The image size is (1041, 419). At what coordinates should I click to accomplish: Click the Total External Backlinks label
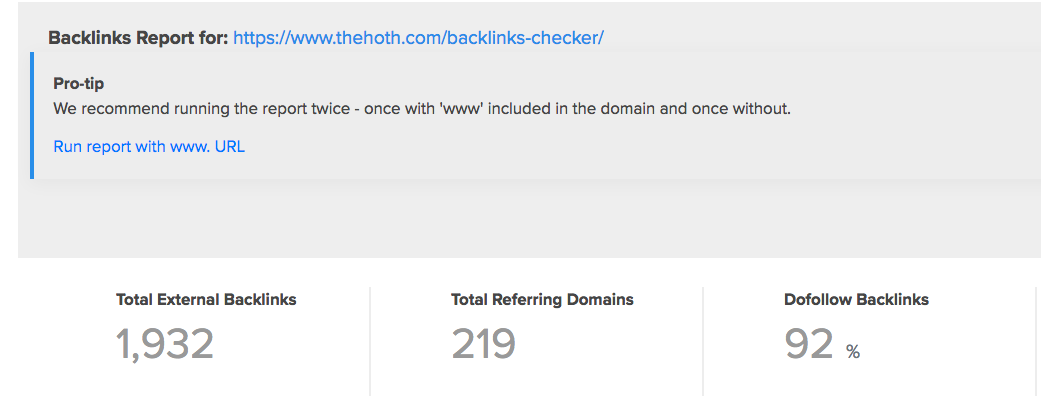206,299
